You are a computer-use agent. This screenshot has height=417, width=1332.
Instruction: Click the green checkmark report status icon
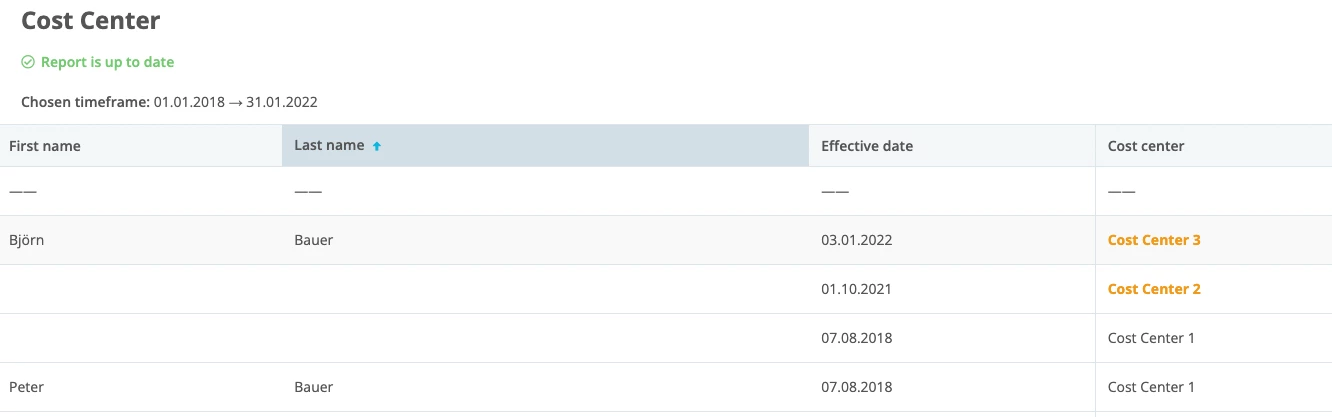coord(28,62)
